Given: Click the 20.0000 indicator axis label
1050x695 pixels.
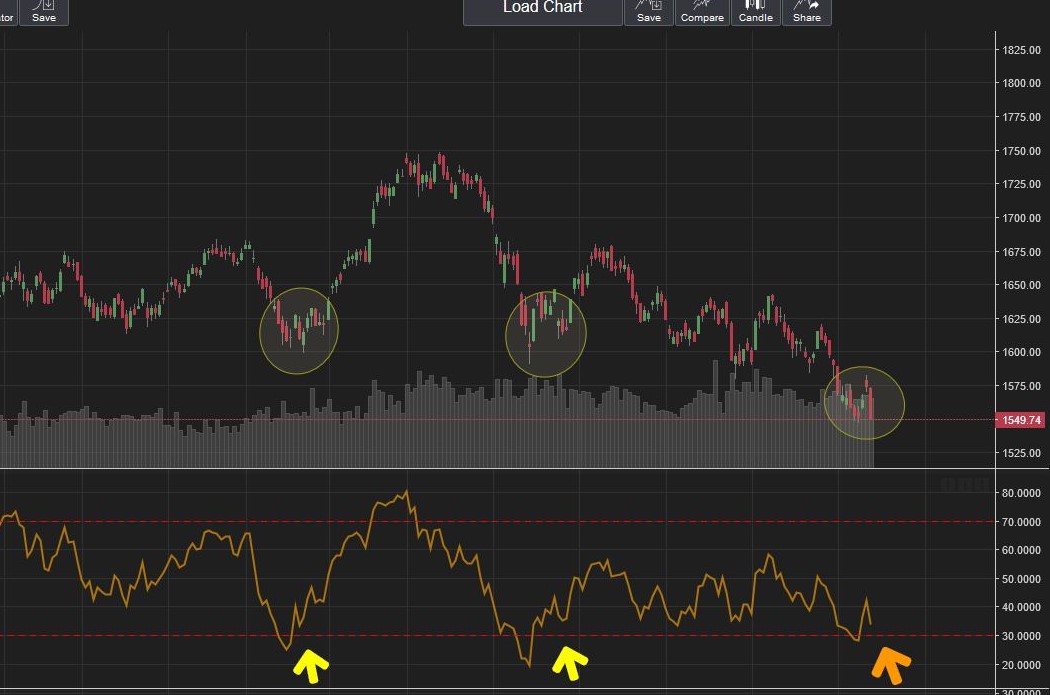Looking at the screenshot, I should 1021,665.
